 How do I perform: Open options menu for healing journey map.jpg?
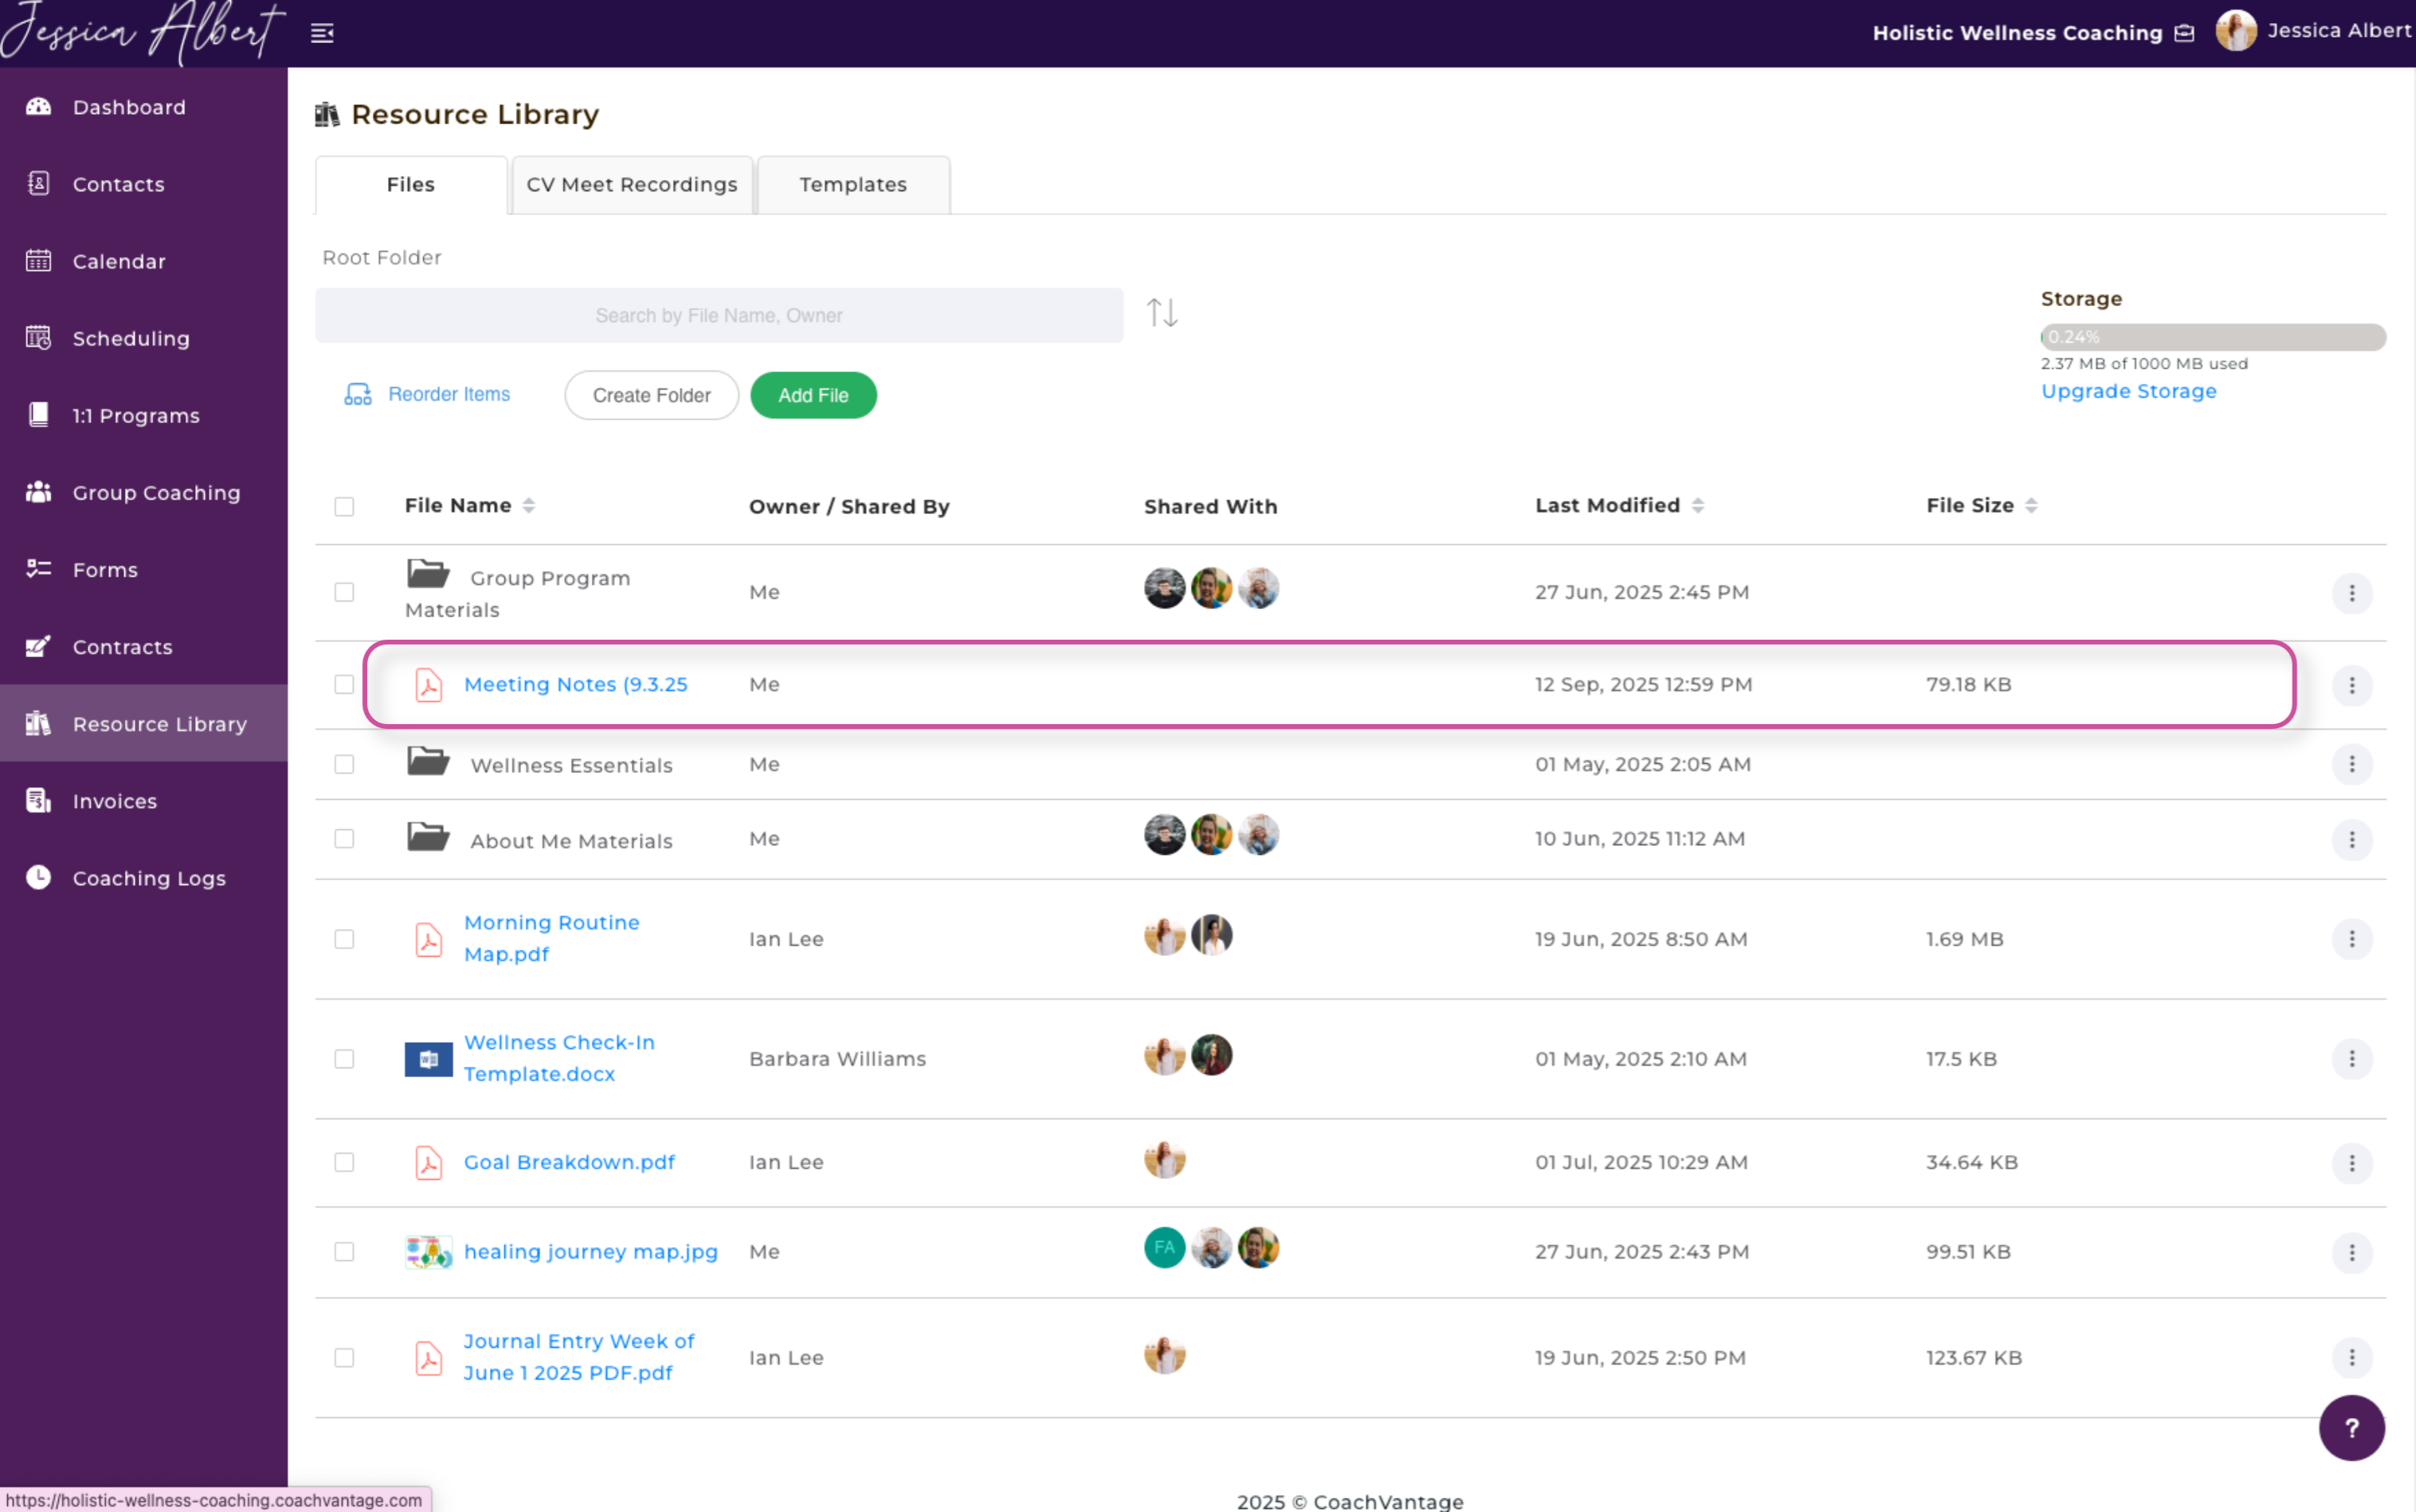[x=2351, y=1252]
